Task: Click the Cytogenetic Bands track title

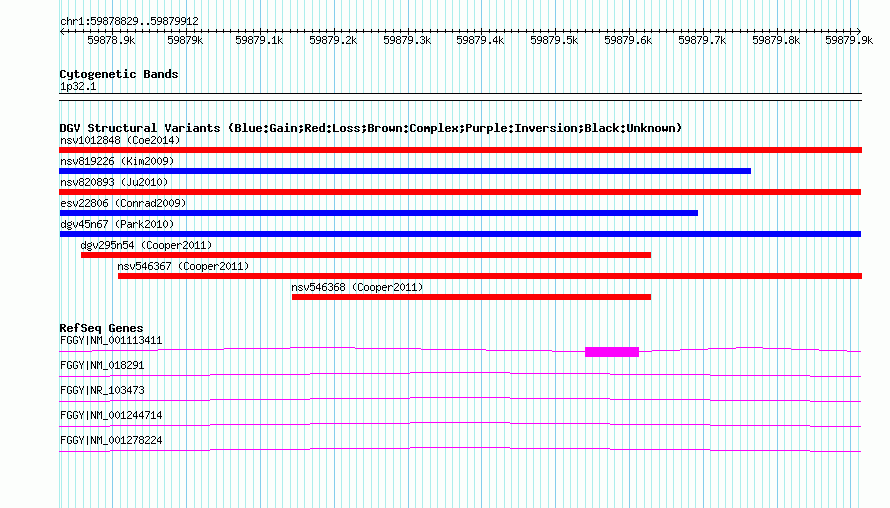Action: (119, 74)
